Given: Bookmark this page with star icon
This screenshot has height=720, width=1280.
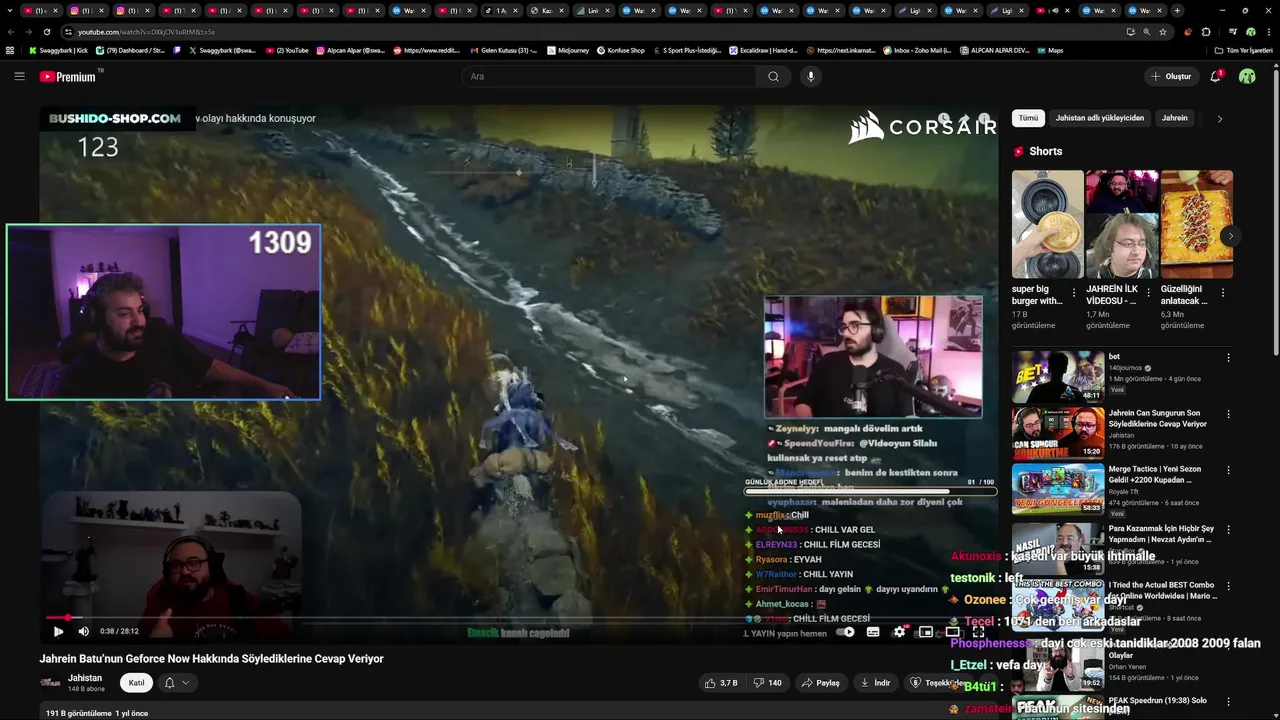Looking at the screenshot, I should [1162, 32].
